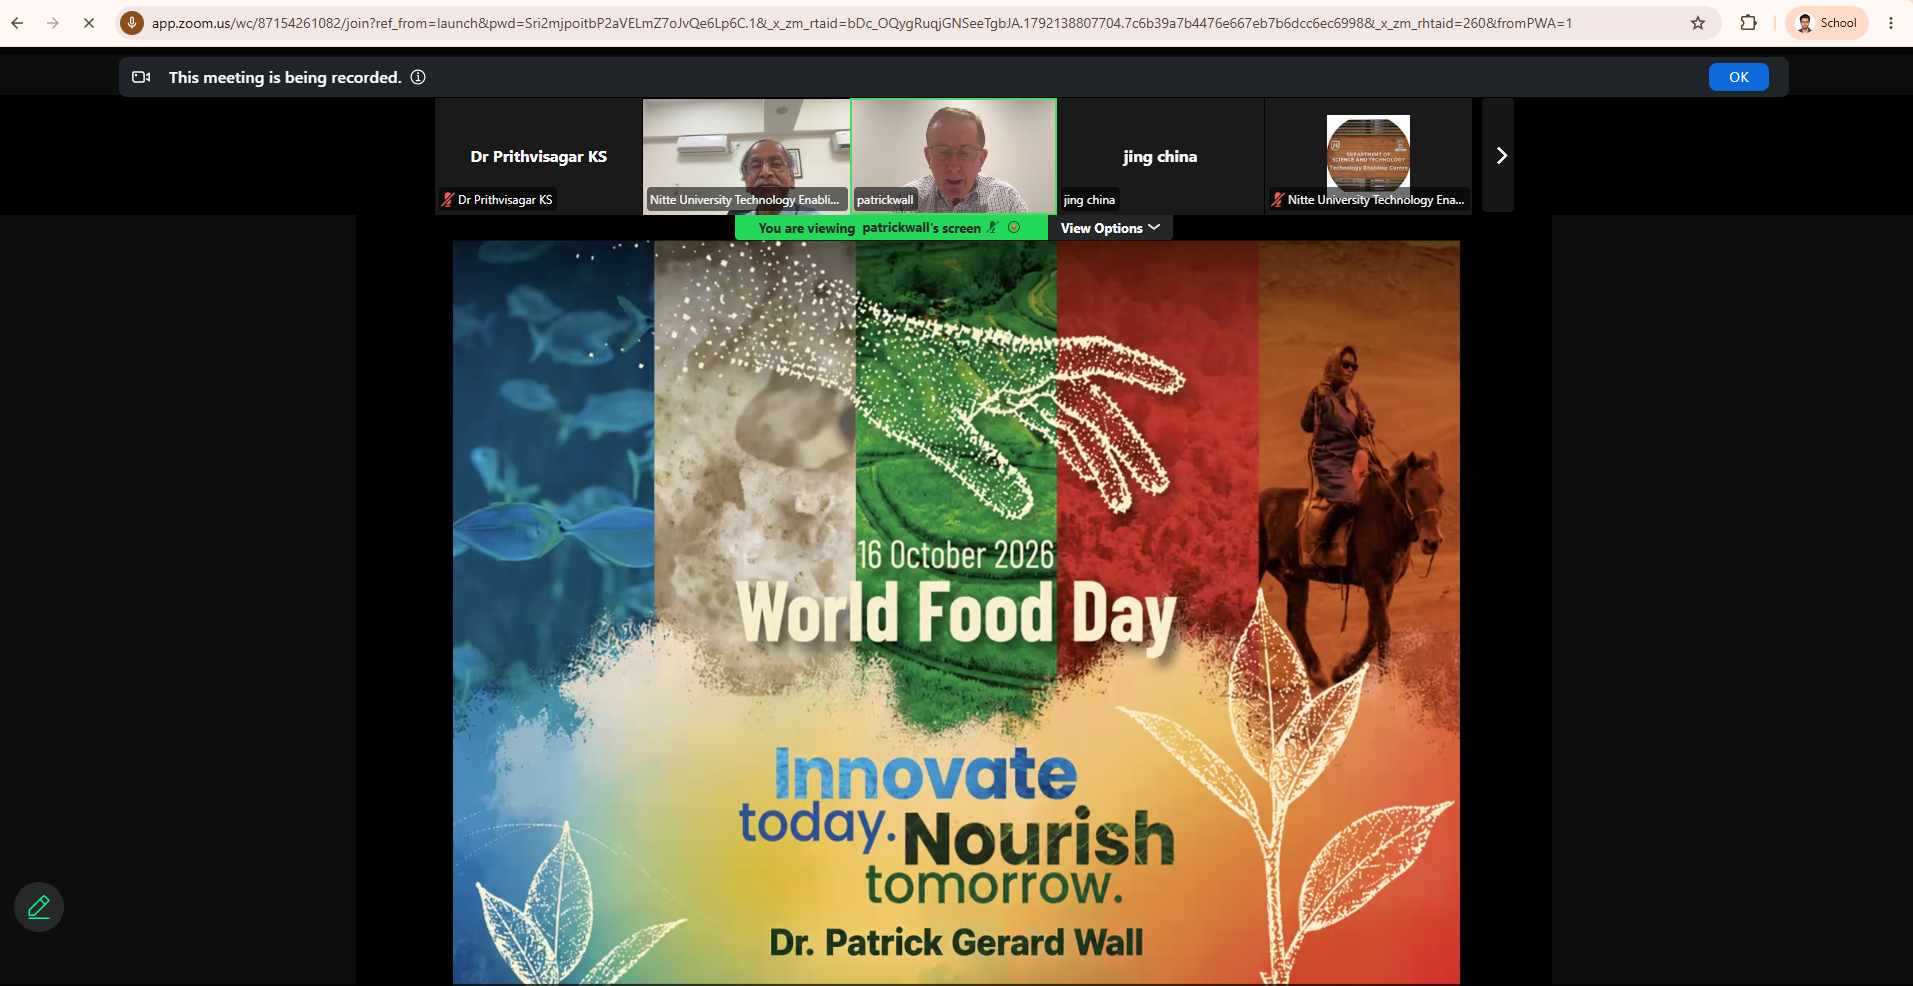Image resolution: width=1913 pixels, height=986 pixels.
Task: Select Dr Prithvisagar KS participant tile
Action: click(538, 156)
